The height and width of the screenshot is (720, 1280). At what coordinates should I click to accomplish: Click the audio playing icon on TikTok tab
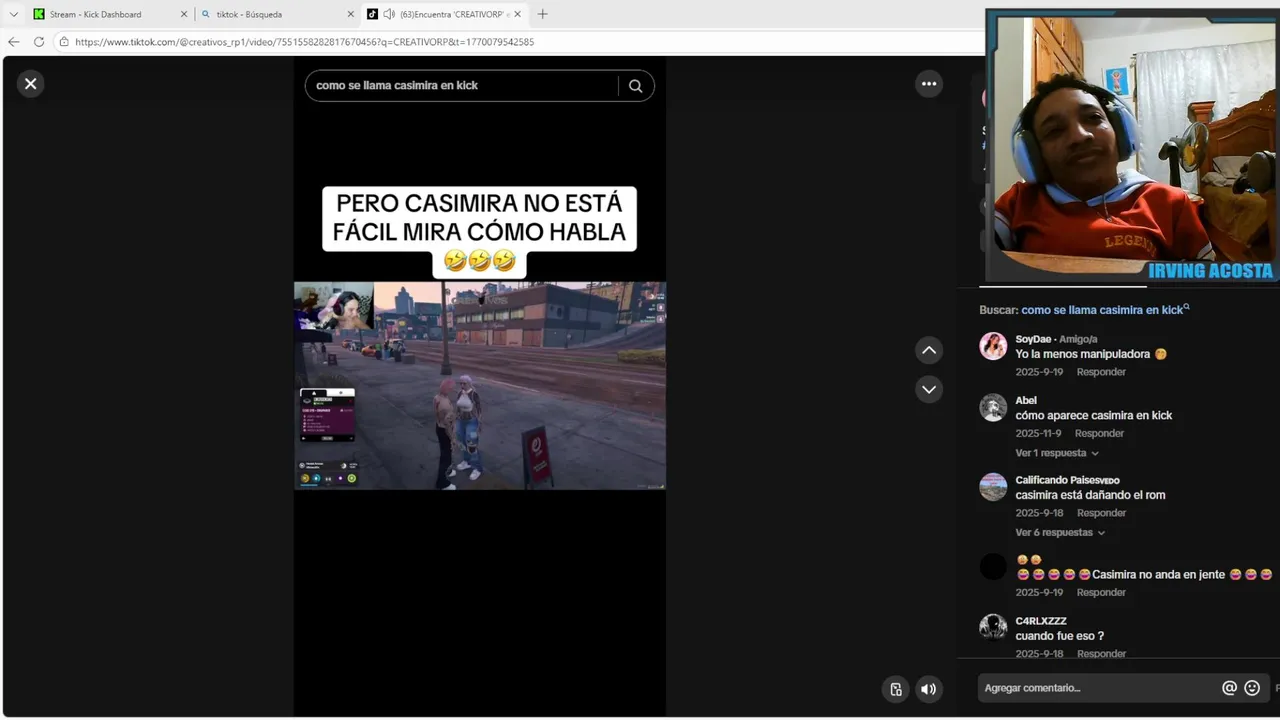(388, 14)
